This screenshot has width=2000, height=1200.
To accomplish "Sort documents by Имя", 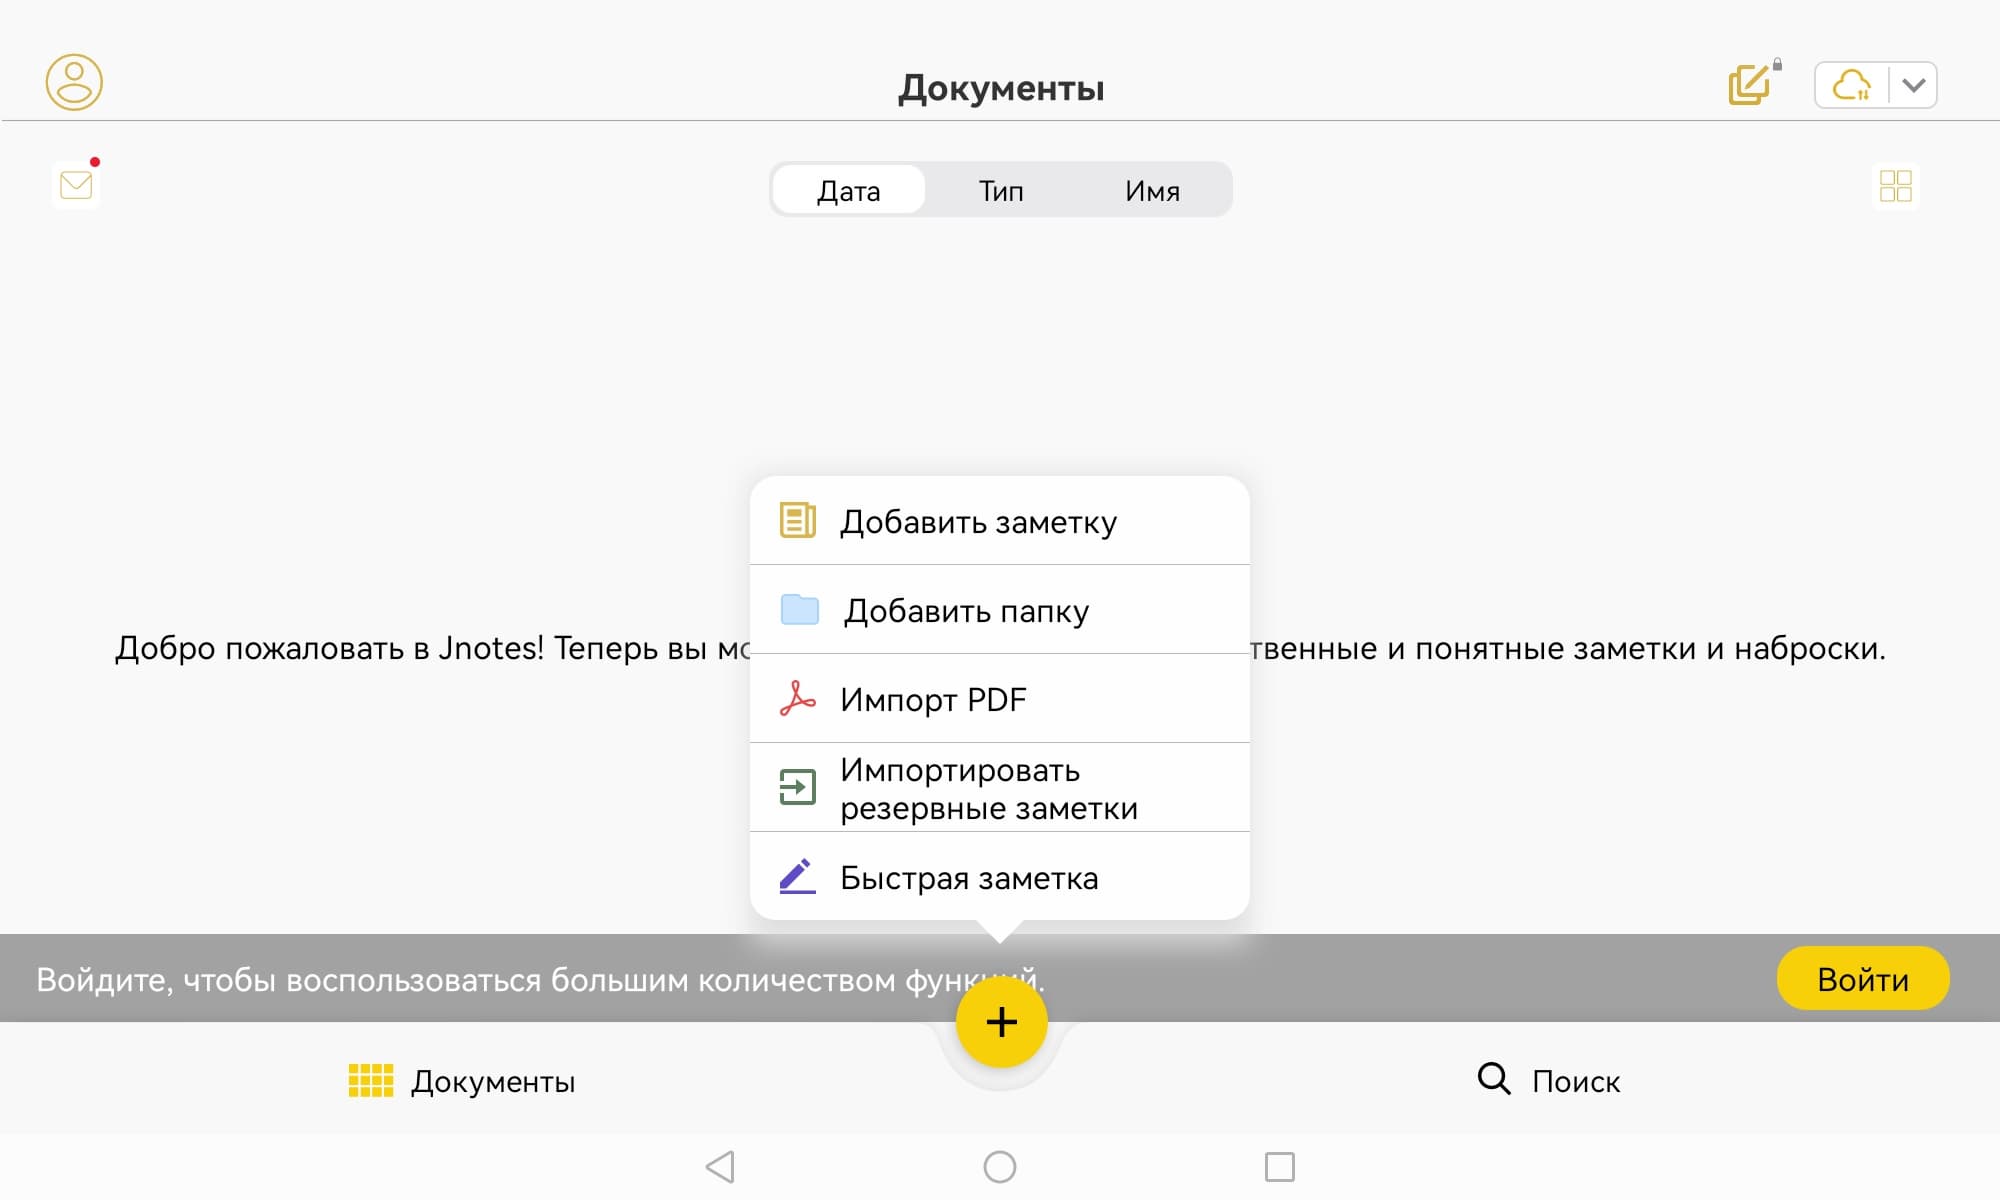I will pos(1152,190).
